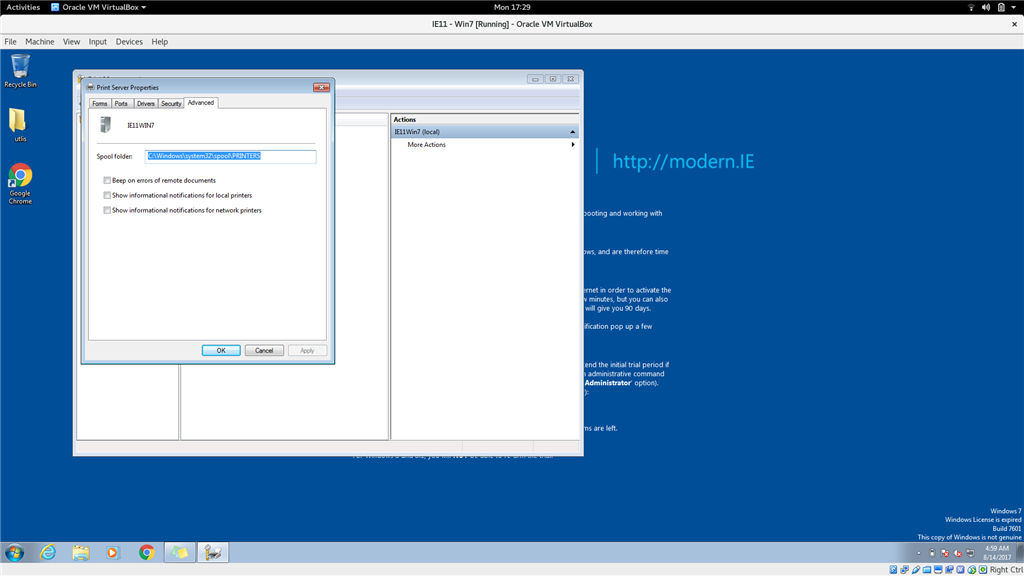Image resolution: width=1024 pixels, height=576 pixels.
Task: Open GNOME system menu dropdown arrow
Action: click(1014, 7)
